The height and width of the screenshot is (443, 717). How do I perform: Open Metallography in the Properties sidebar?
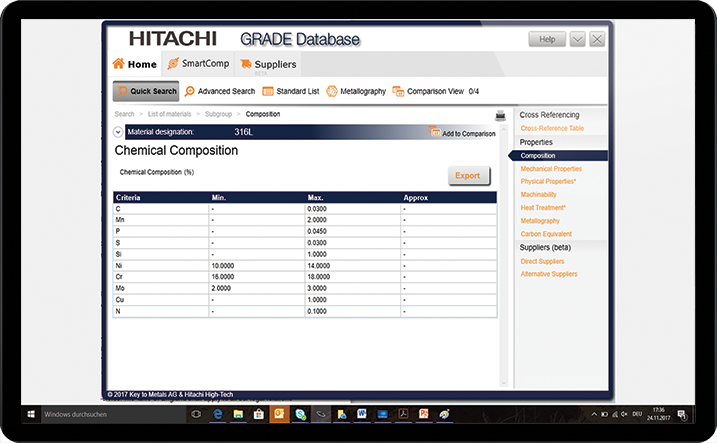coord(540,221)
